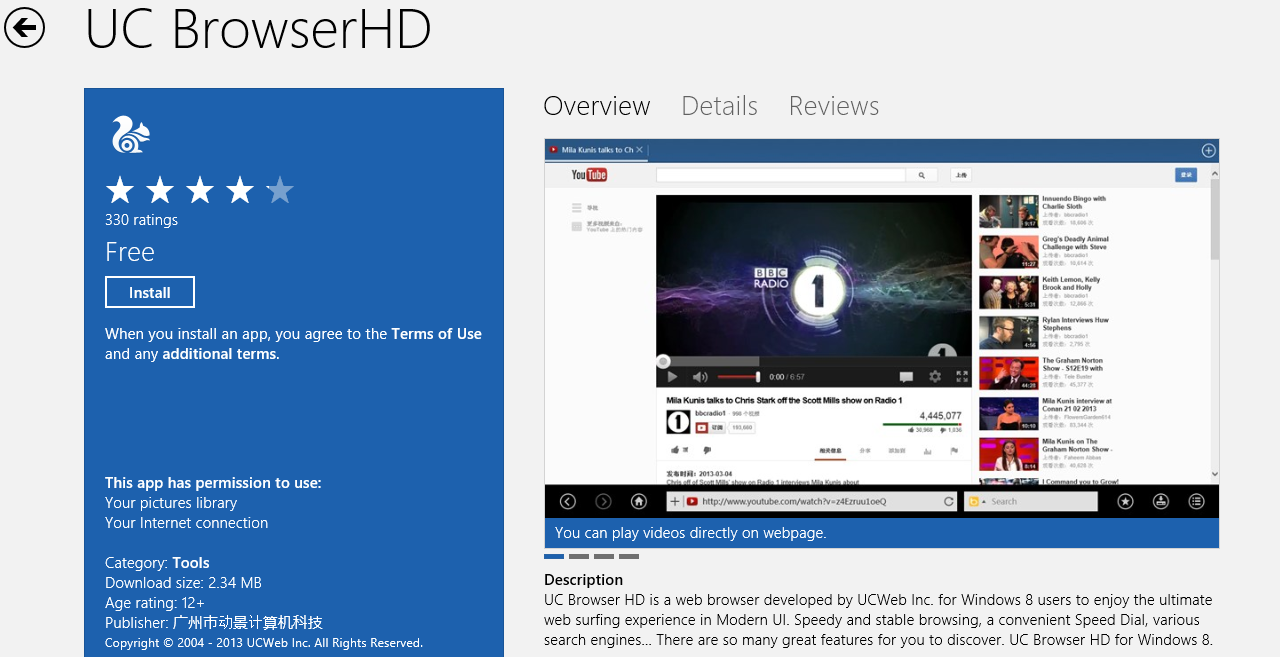
Task: Click 'Your pictures library' permission text
Action: 171,503
